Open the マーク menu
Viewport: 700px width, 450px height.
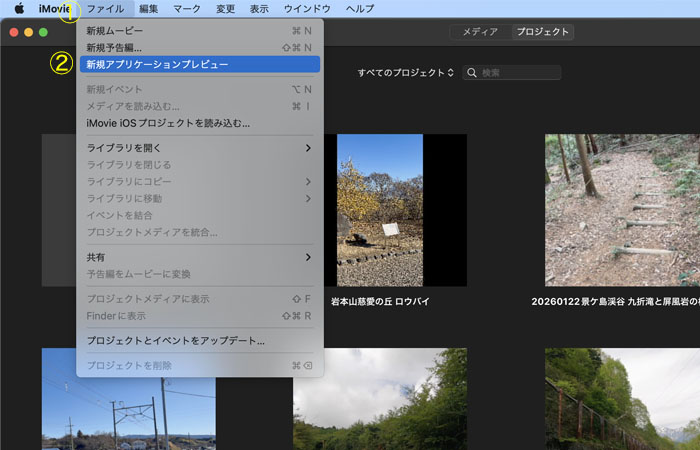pos(187,8)
